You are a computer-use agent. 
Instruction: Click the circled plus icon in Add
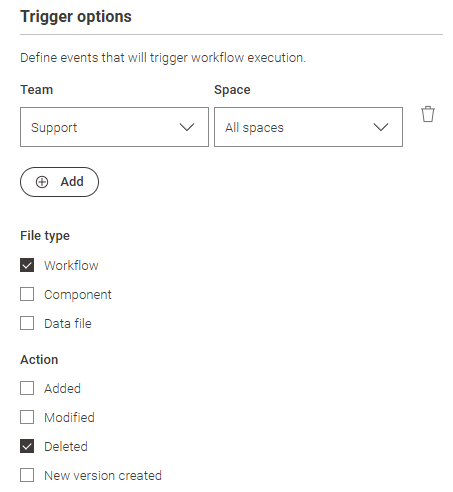[x=42, y=182]
